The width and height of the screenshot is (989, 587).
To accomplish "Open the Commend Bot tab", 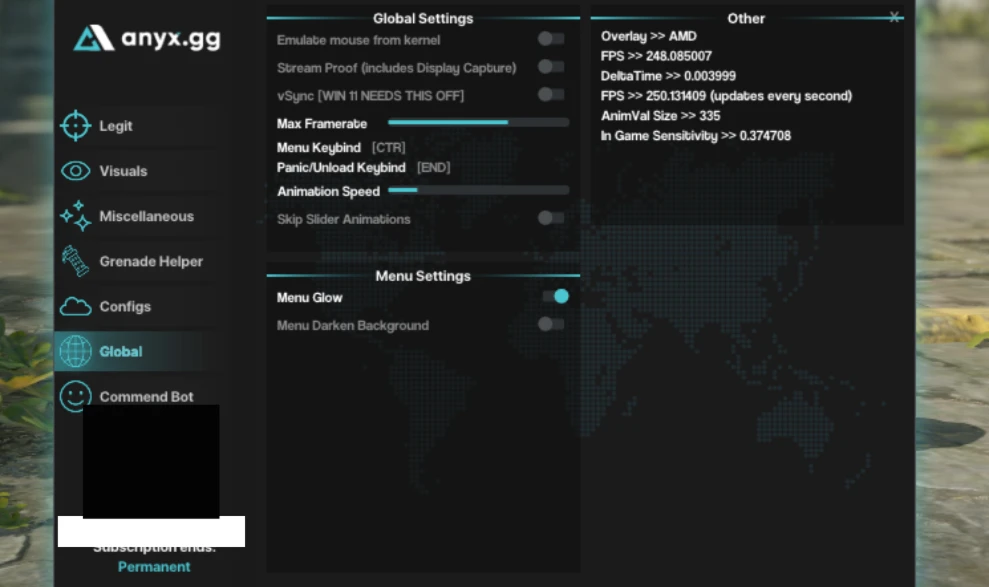I will pyautogui.click(x=139, y=397).
